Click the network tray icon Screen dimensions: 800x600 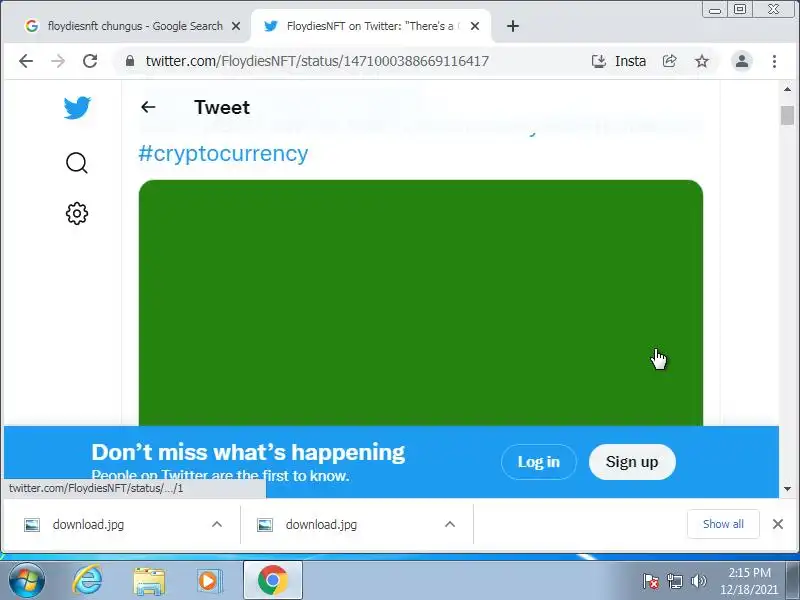coord(675,581)
